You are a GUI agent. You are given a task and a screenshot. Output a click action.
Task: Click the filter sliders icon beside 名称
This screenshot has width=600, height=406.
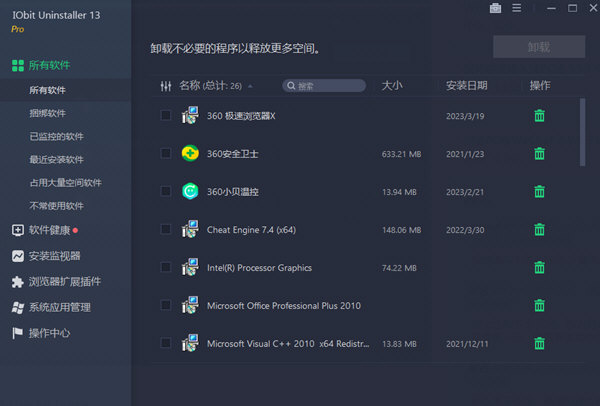(x=166, y=86)
